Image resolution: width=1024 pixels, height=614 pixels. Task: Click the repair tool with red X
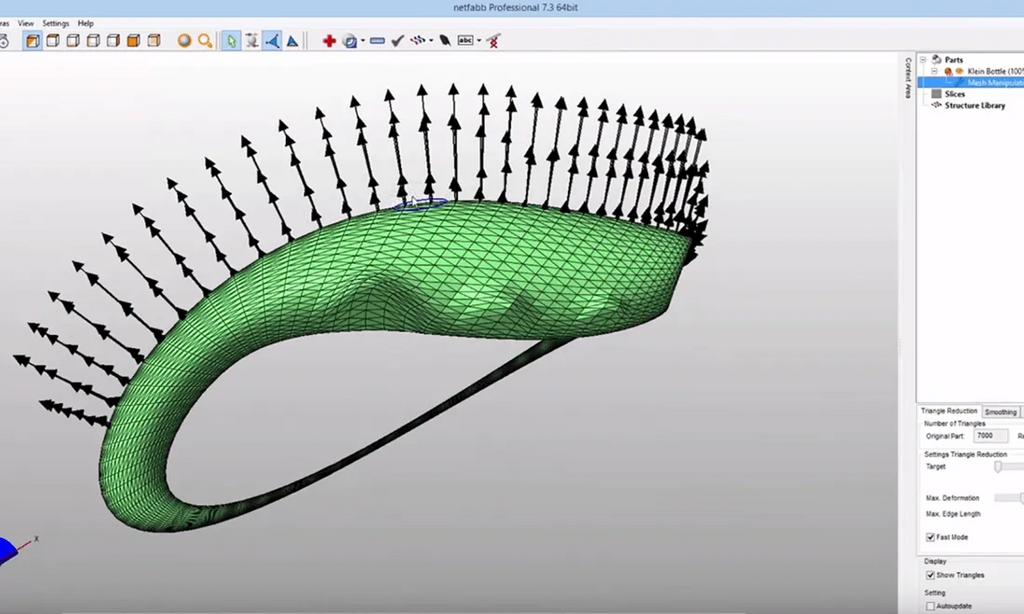495,41
